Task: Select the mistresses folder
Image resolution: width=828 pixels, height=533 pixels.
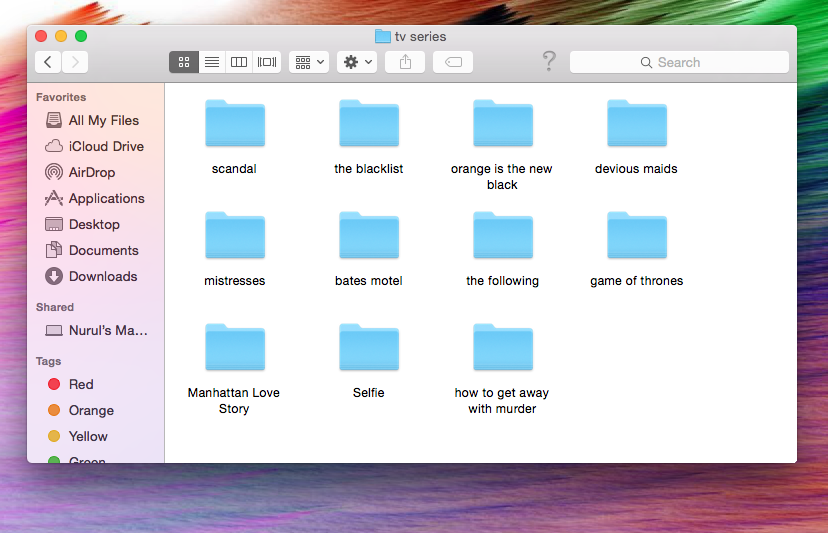Action: (x=235, y=235)
